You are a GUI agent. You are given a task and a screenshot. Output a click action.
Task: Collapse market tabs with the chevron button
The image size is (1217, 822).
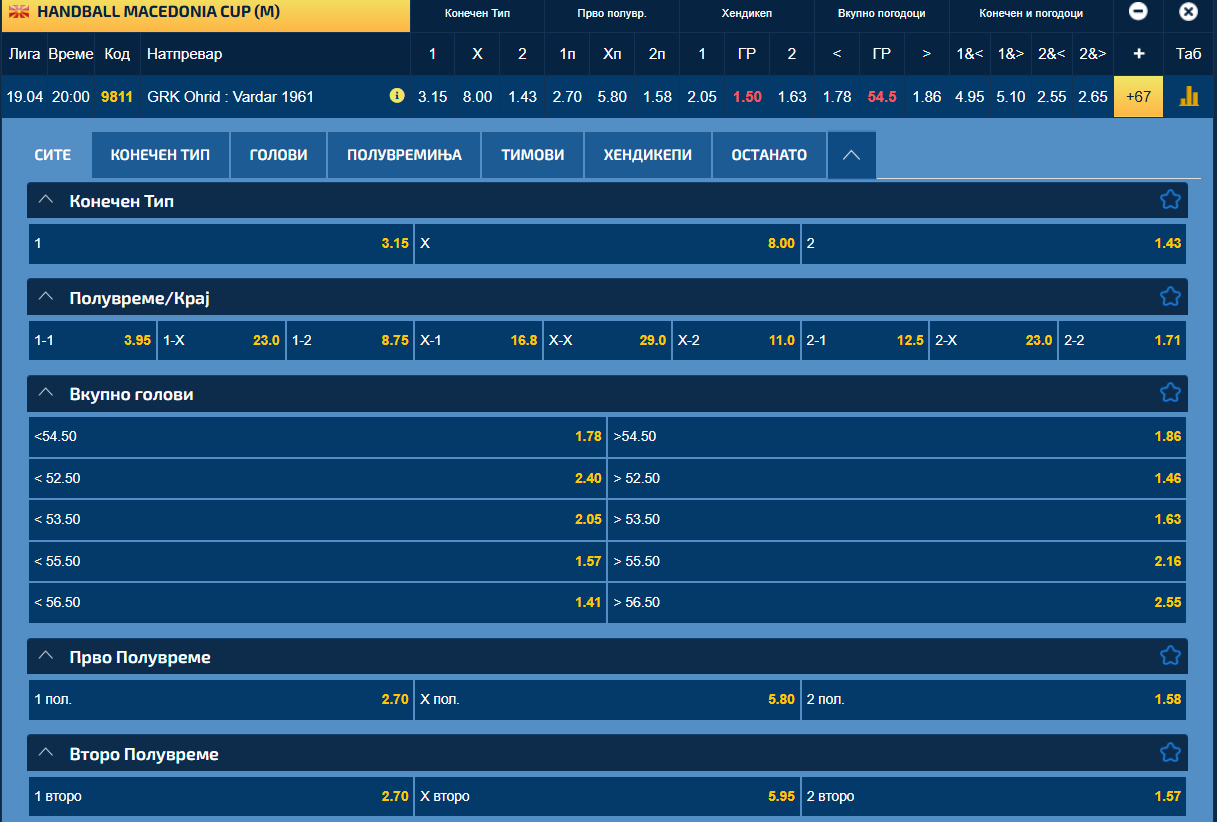pos(851,155)
